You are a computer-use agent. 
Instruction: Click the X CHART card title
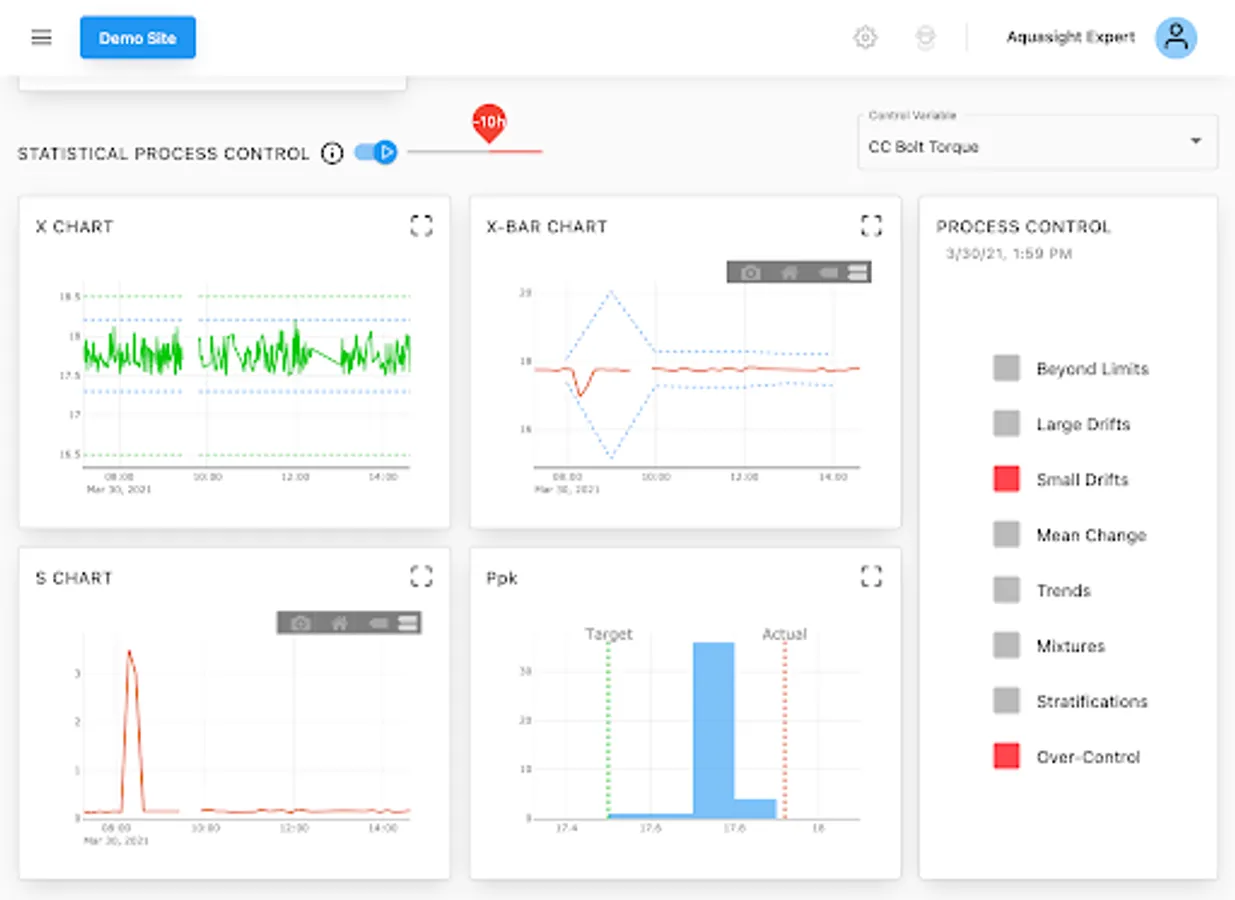74,227
